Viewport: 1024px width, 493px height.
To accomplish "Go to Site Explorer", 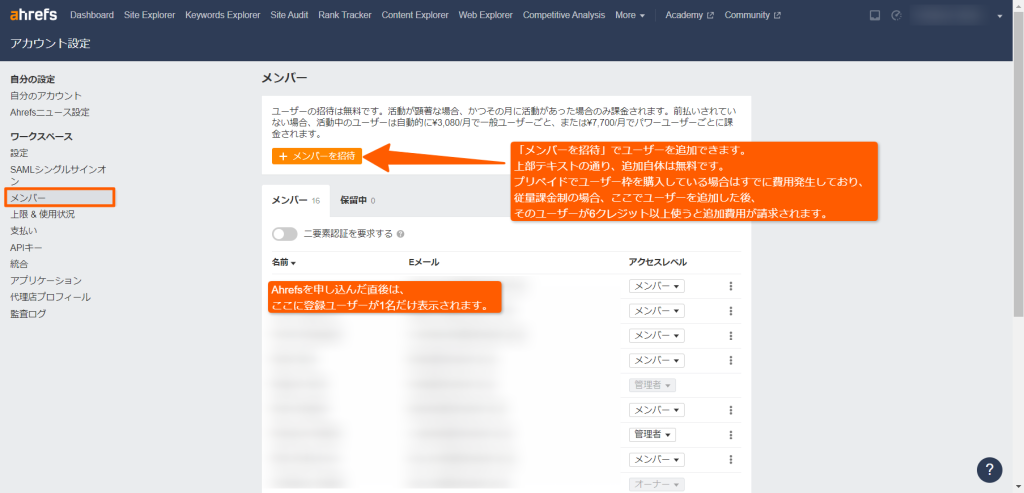I will [x=150, y=15].
